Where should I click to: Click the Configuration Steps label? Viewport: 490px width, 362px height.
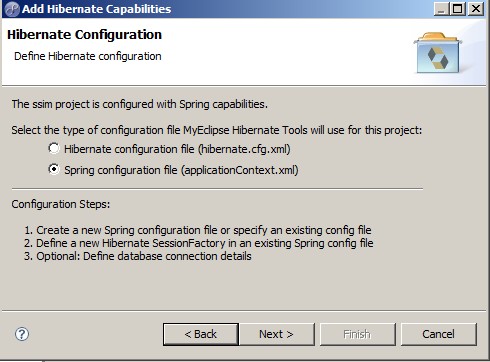61,204
